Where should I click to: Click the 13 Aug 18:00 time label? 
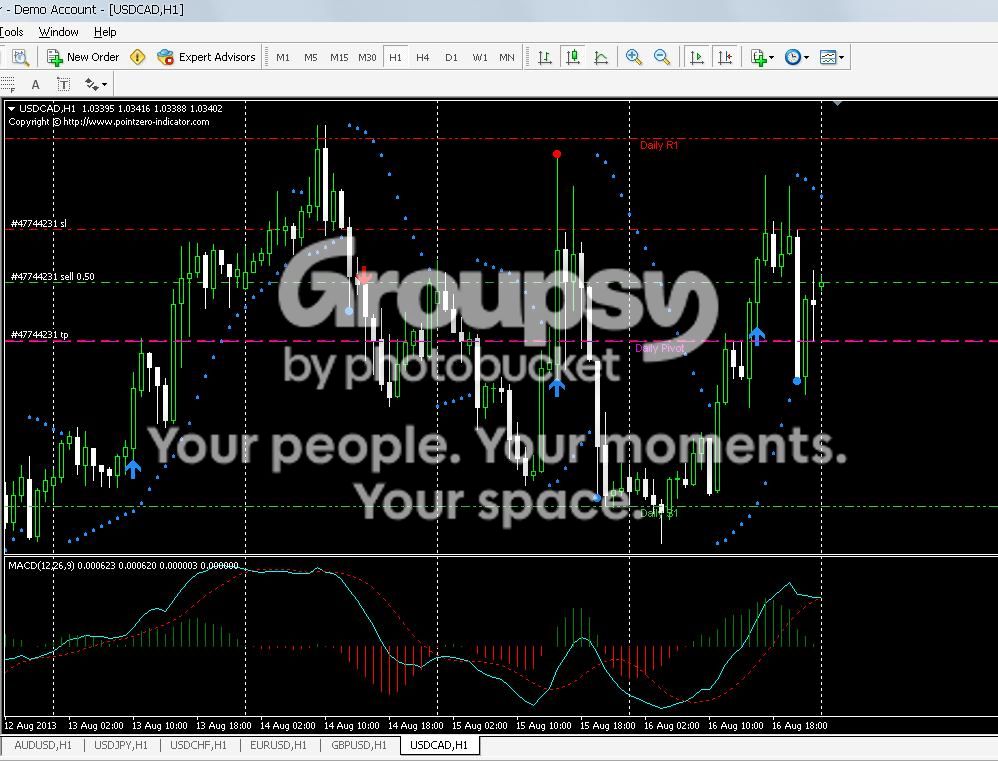223,725
